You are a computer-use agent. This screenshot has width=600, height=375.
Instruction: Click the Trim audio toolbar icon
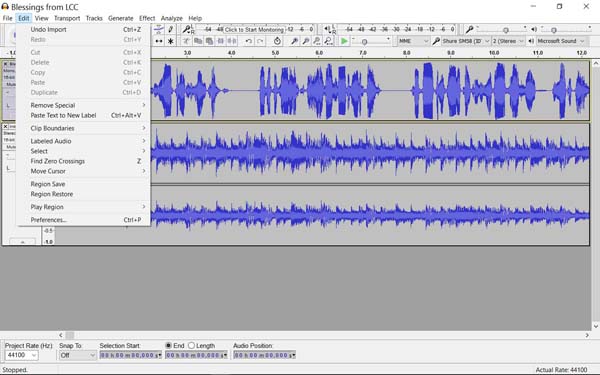pos(221,41)
